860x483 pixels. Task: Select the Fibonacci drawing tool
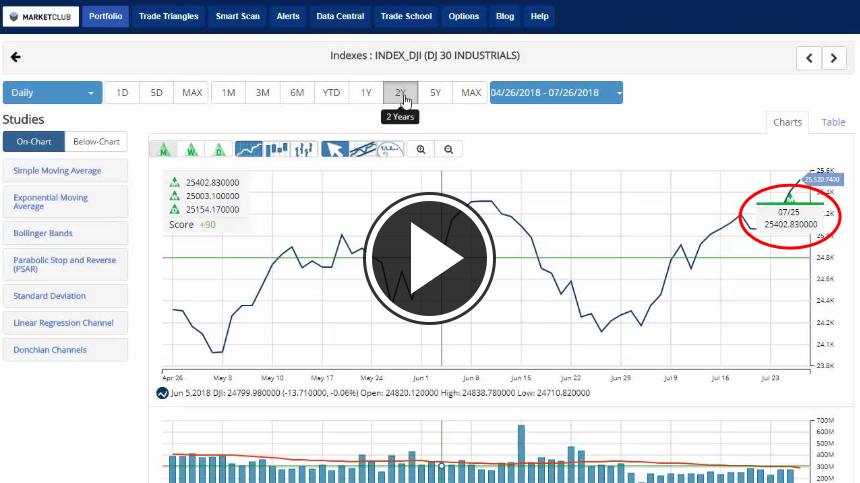[x=391, y=149]
